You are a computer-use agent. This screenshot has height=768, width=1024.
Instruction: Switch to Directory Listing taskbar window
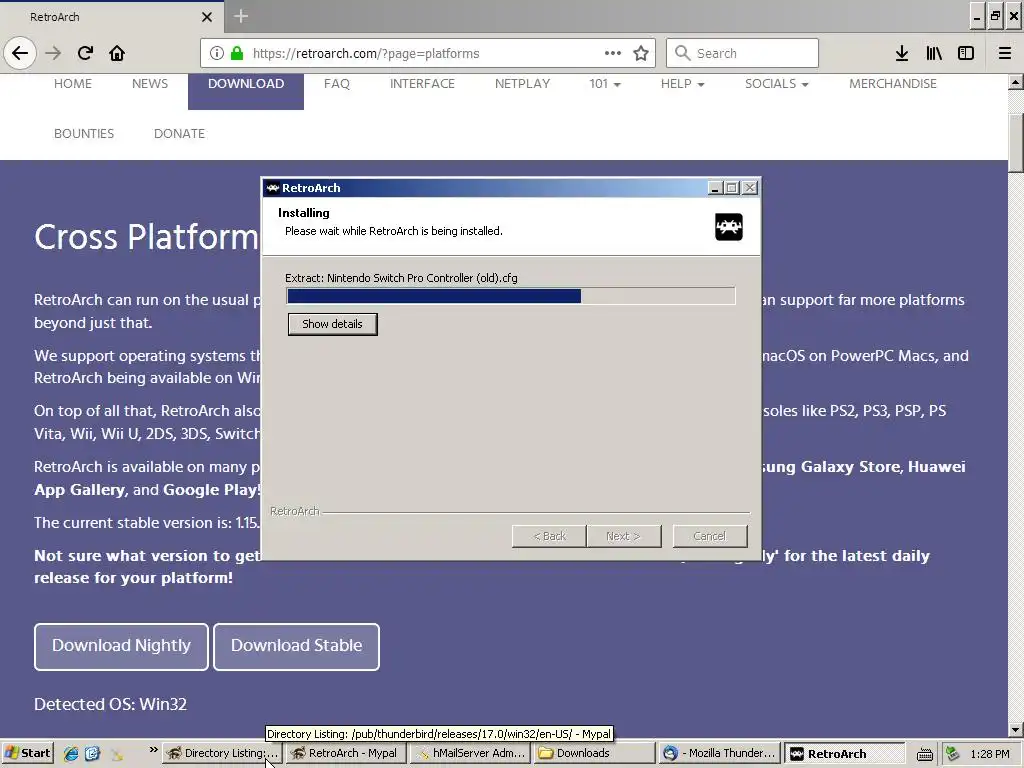coord(222,754)
